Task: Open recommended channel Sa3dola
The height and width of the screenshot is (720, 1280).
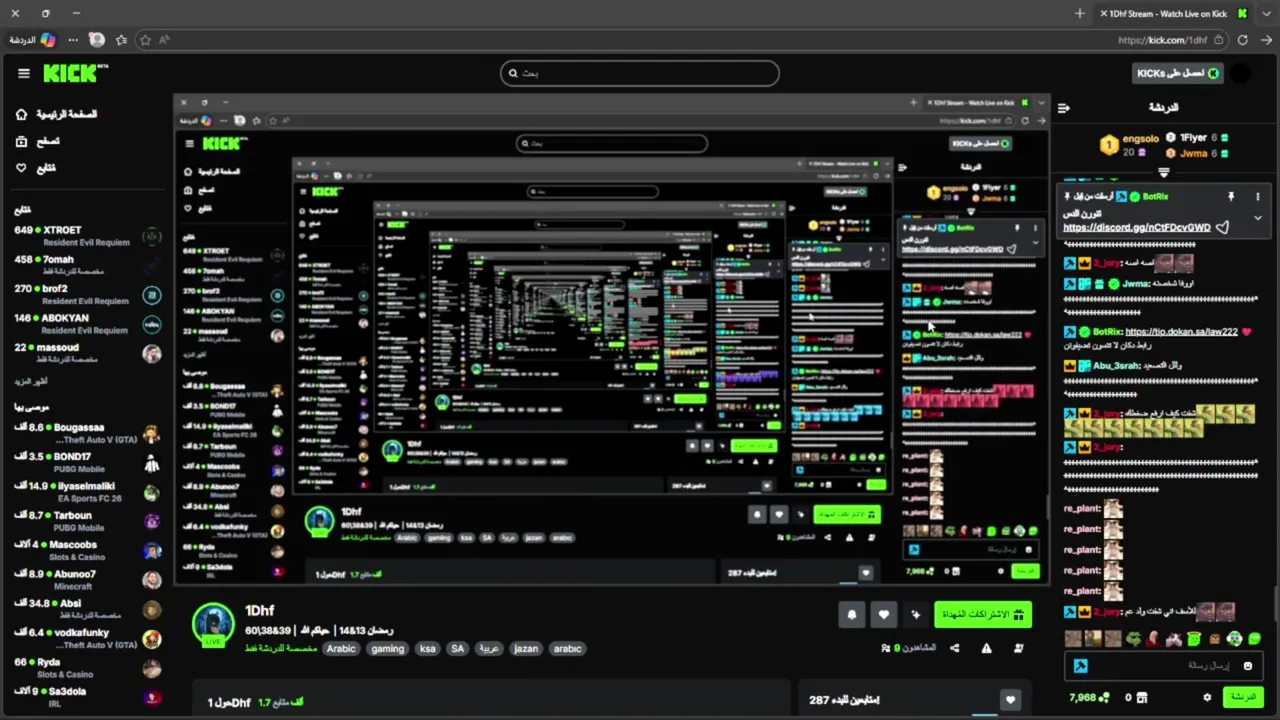Action: coord(87,697)
